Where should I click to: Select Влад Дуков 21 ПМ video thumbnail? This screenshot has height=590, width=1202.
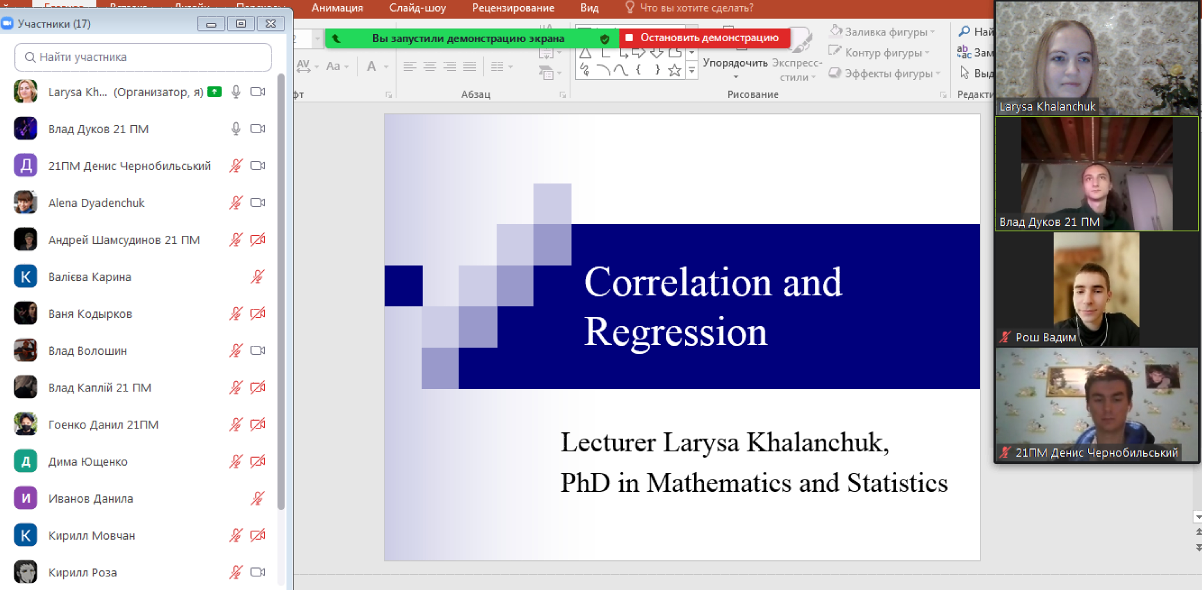tap(1097, 173)
